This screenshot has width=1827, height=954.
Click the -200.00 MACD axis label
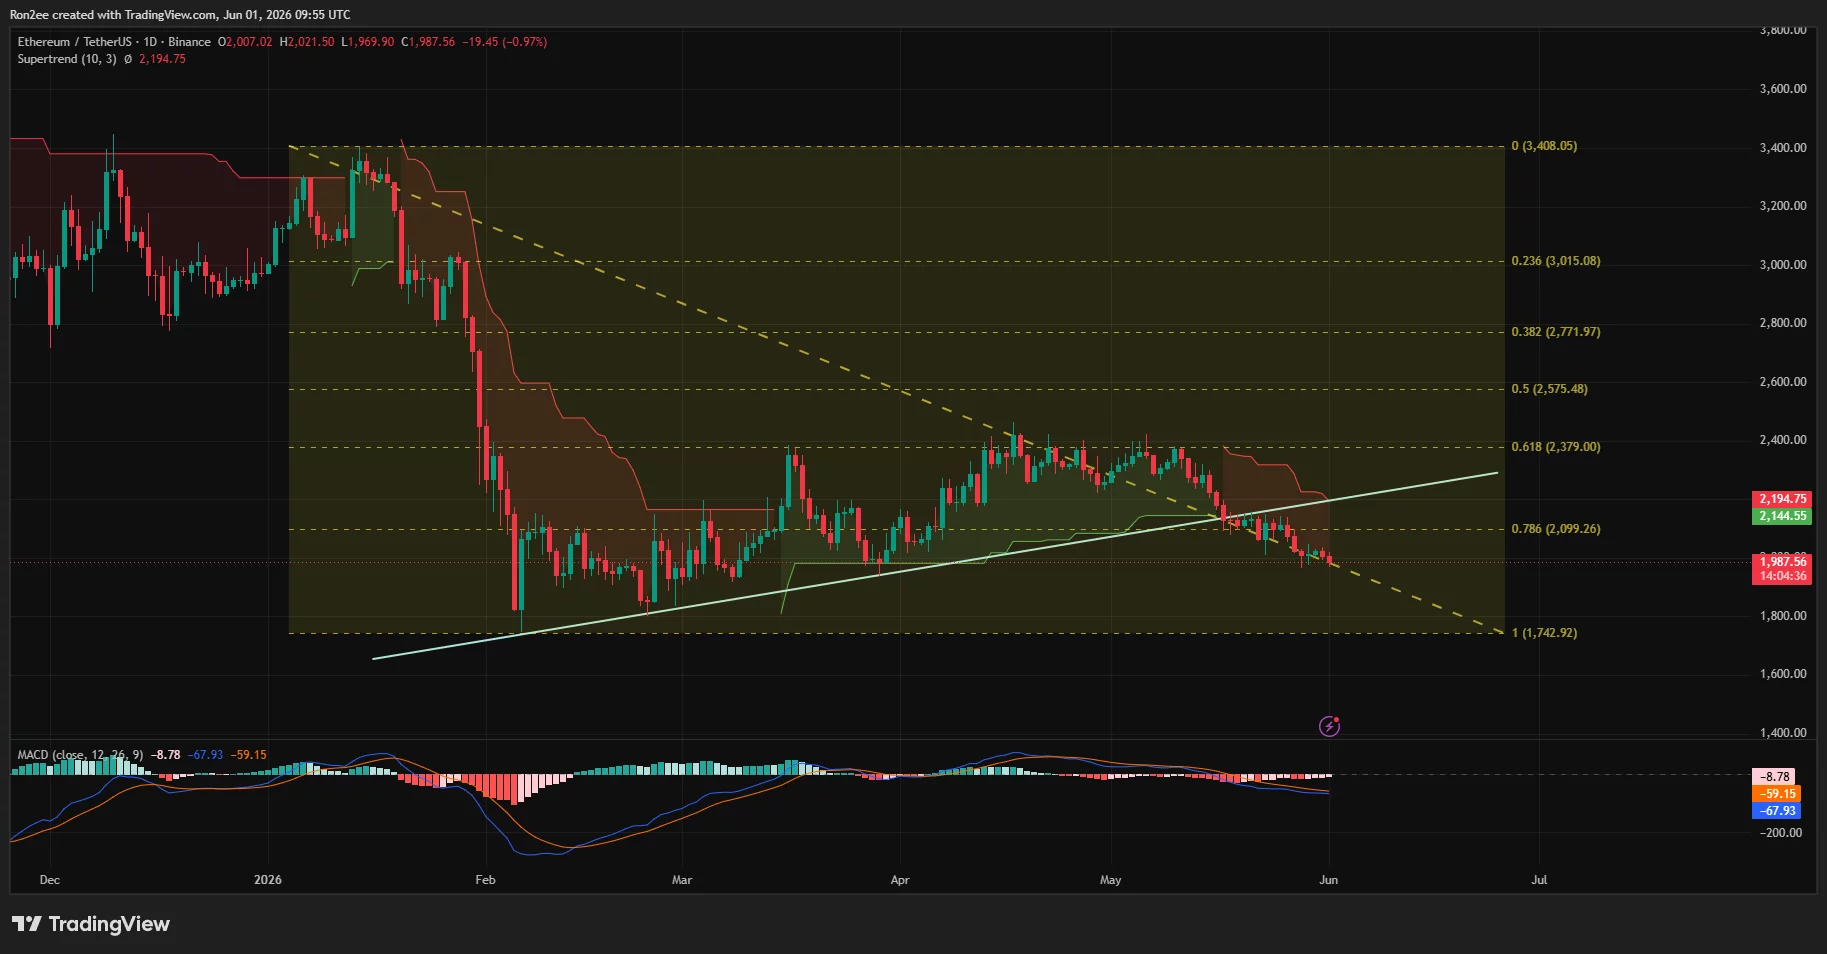(1780, 833)
